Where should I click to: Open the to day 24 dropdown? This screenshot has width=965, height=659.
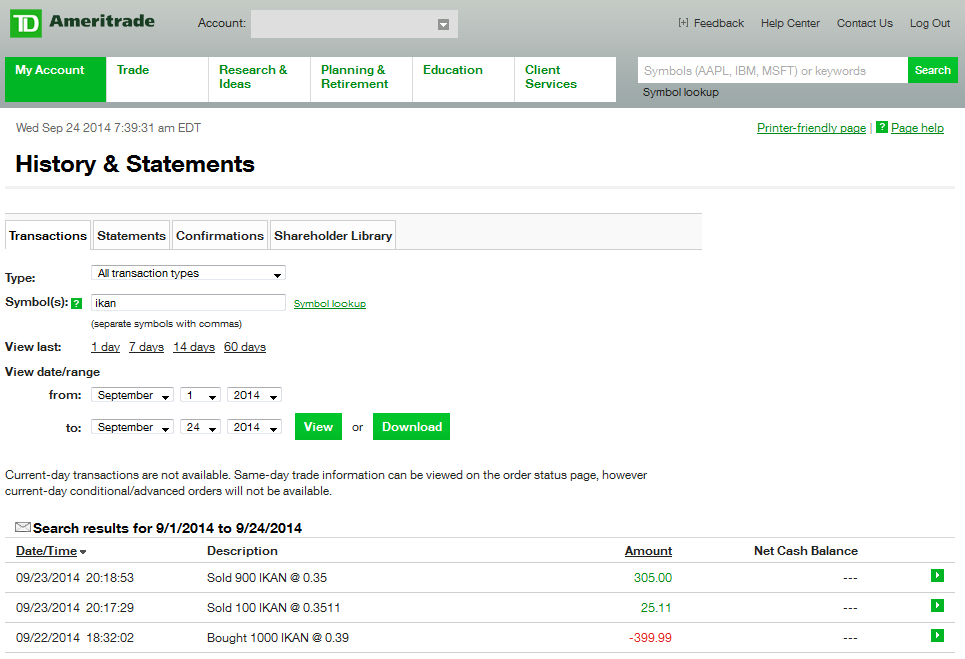(x=200, y=427)
